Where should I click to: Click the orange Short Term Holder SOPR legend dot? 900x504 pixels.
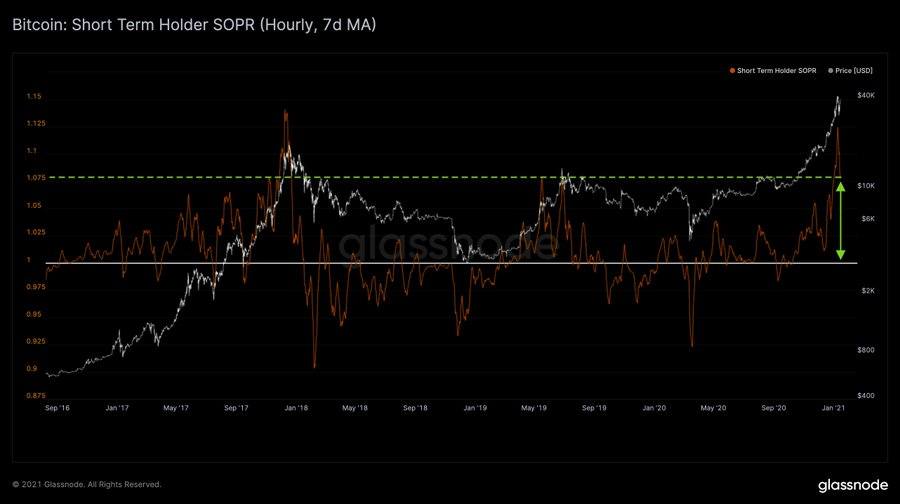(x=732, y=71)
